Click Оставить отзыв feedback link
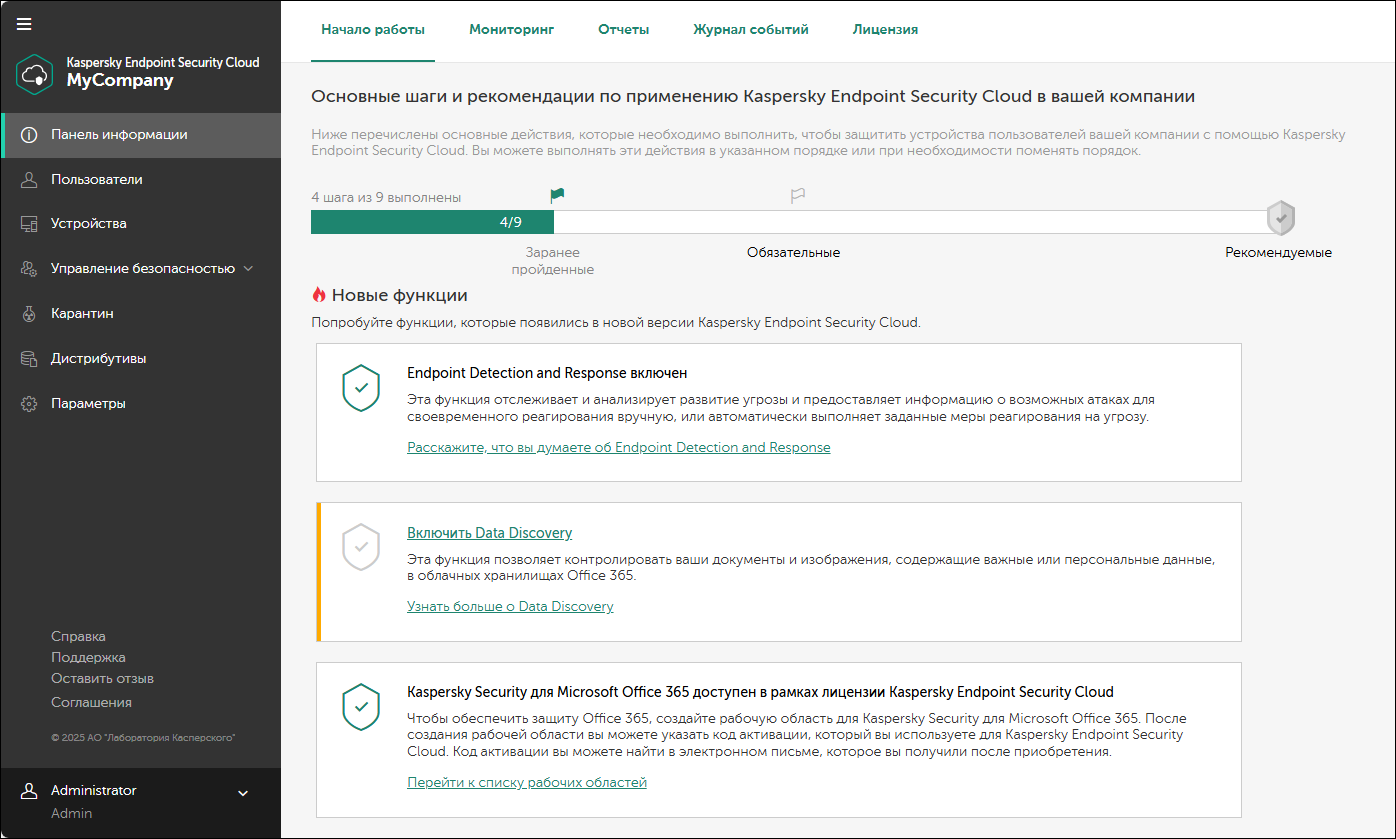The image size is (1396, 839). (x=102, y=679)
